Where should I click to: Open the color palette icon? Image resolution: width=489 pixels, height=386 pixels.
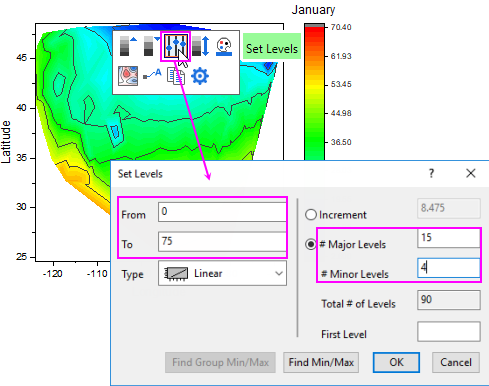[224, 47]
